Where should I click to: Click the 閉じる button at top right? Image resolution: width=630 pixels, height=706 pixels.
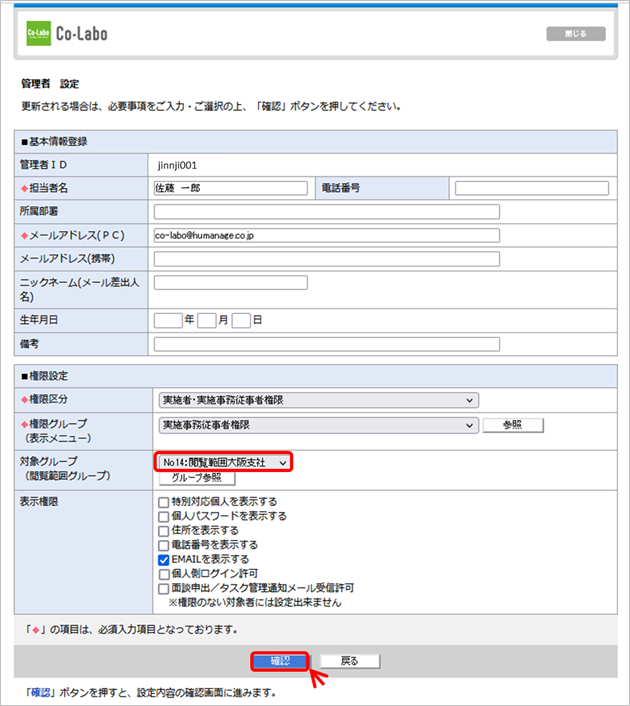[575, 34]
